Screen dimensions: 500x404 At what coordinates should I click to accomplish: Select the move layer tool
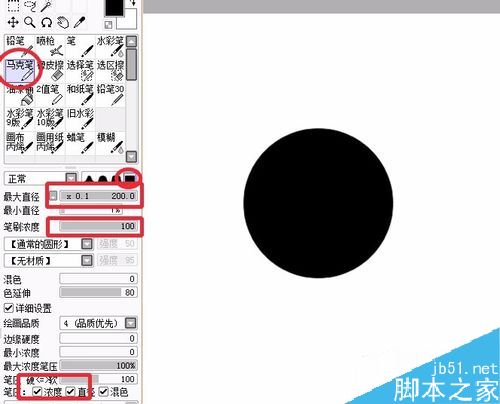13,23
